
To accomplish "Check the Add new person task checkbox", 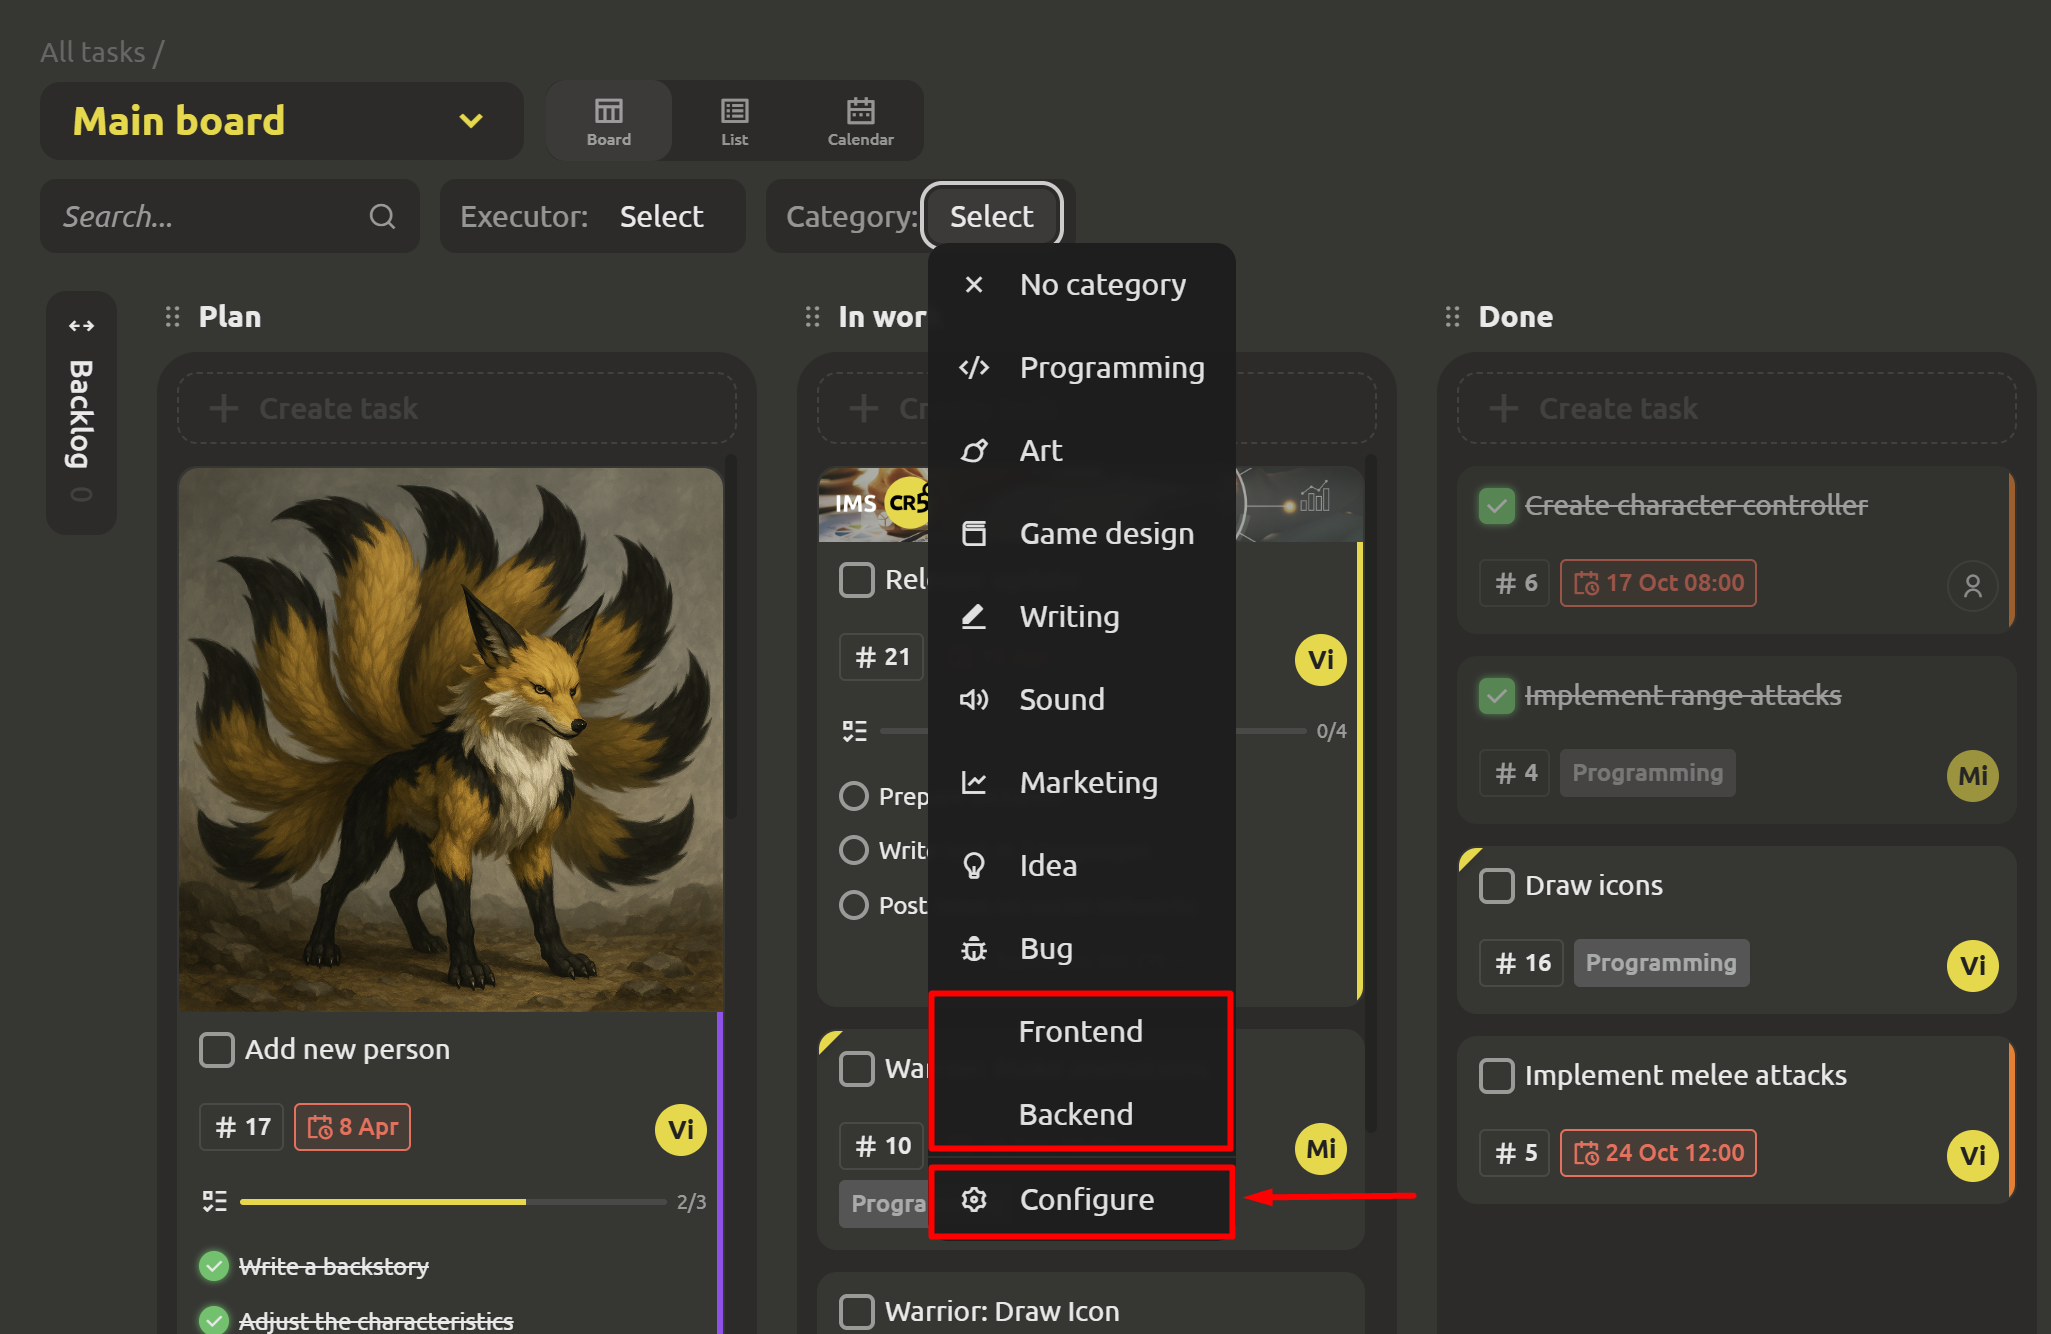I will (x=217, y=1050).
